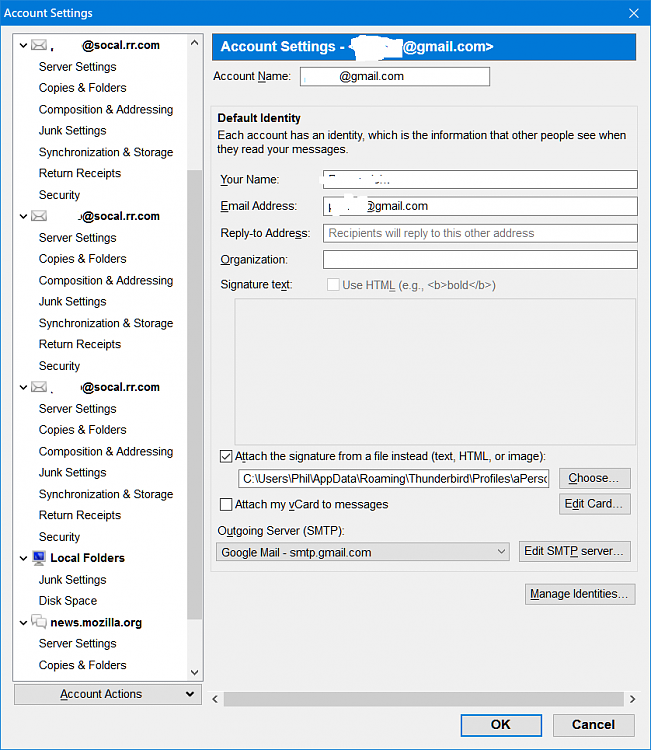This screenshot has height=750, width=651.
Task: Open Disk Space under Local Folders
Action: pyautogui.click(x=67, y=601)
